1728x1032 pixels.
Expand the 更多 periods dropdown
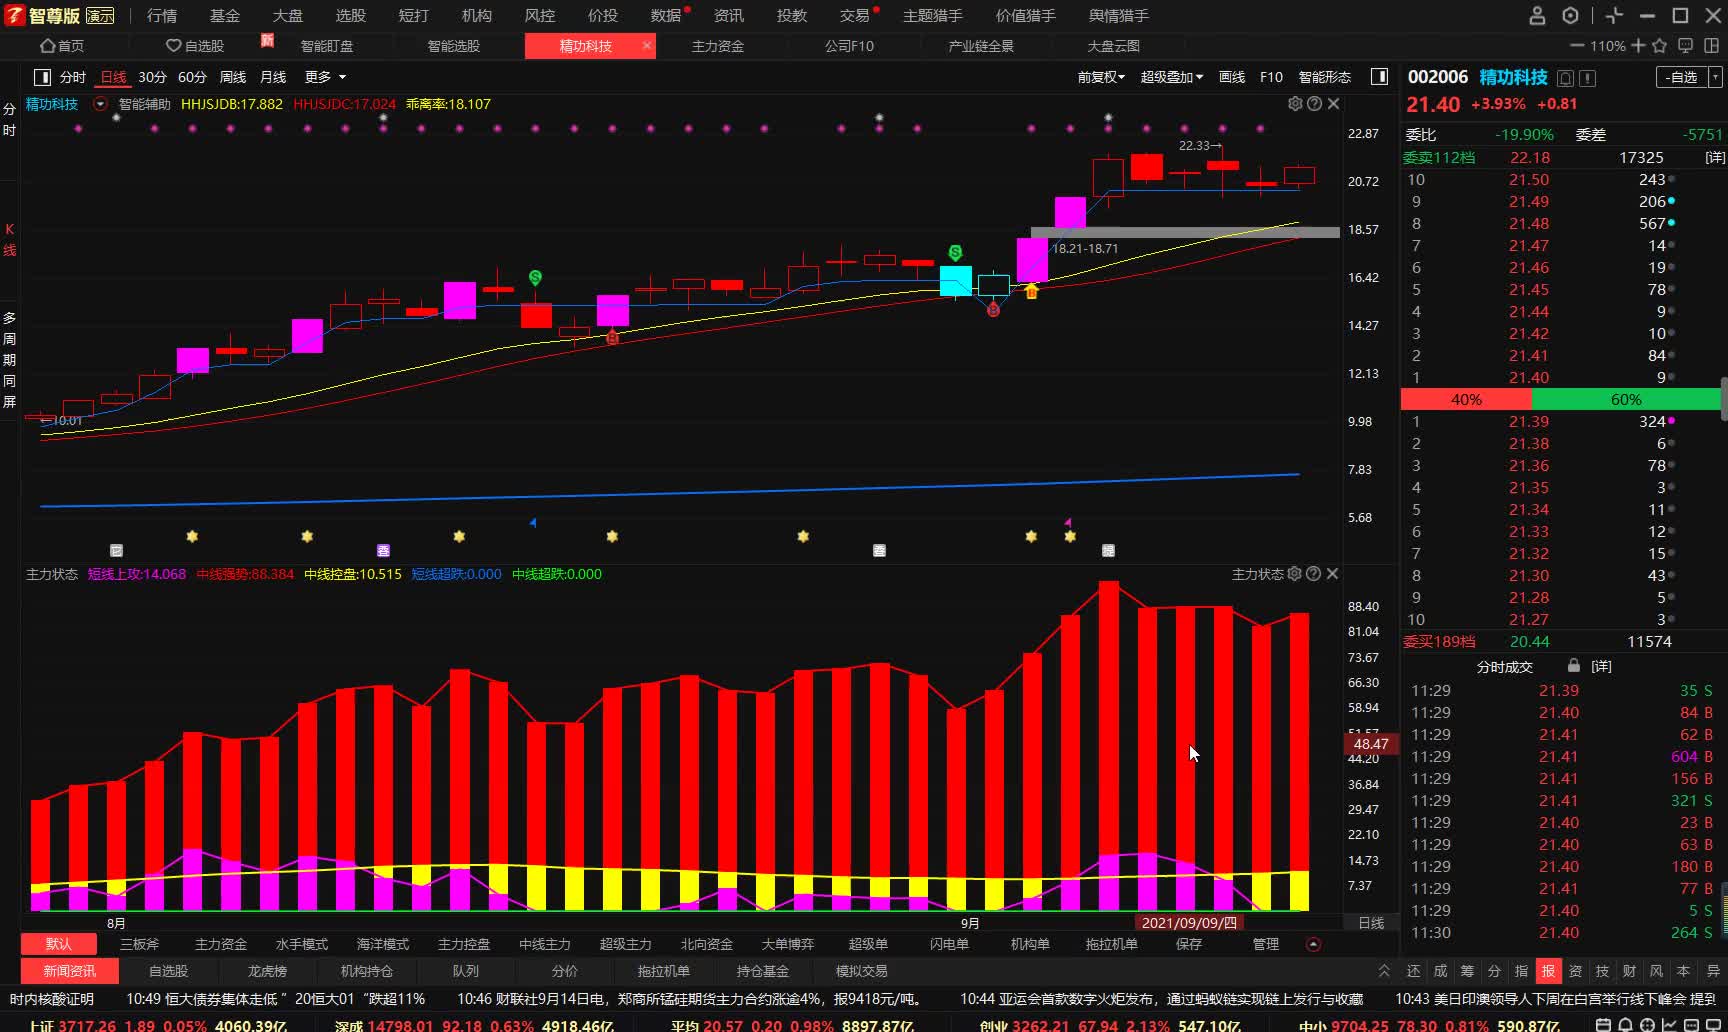pyautogui.click(x=325, y=77)
